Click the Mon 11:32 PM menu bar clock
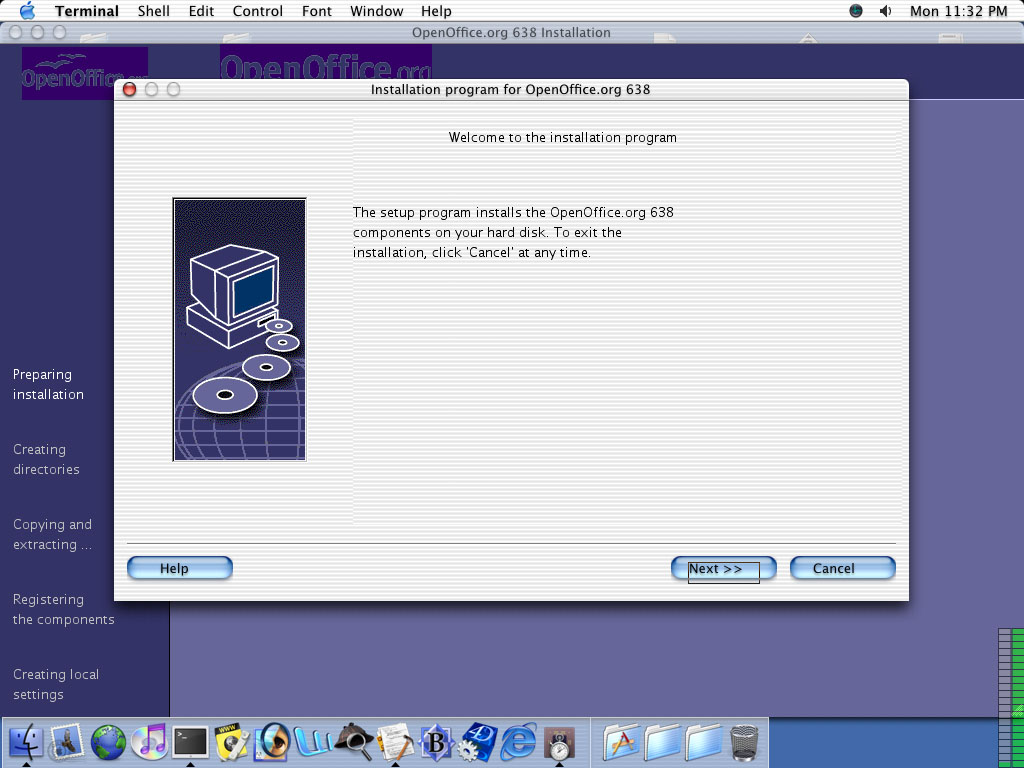Viewport: 1024px width, 768px height. [959, 11]
